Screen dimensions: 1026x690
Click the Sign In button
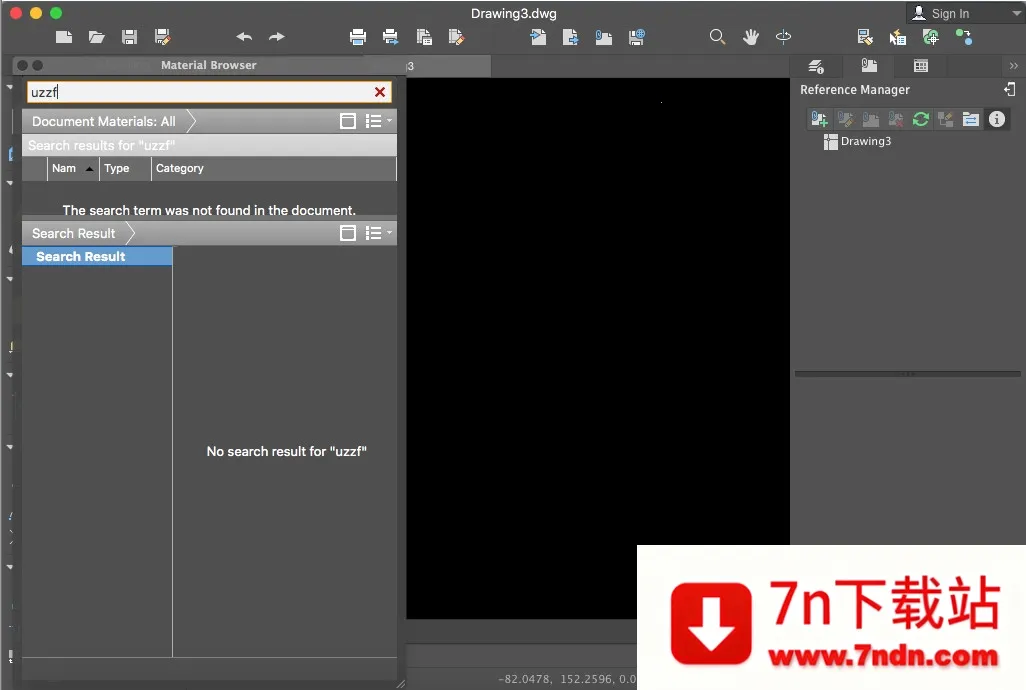pos(951,13)
